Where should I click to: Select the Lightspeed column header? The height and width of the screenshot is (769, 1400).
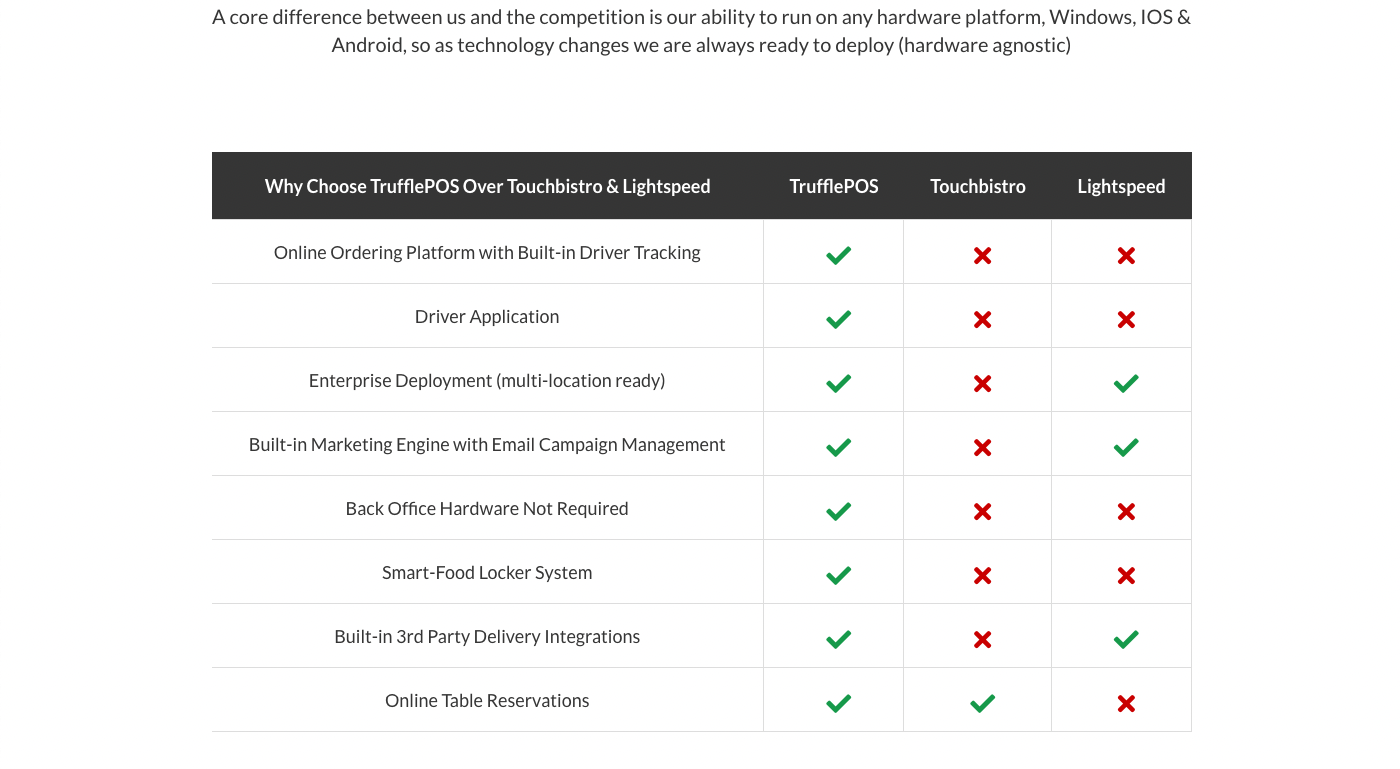(x=1121, y=186)
